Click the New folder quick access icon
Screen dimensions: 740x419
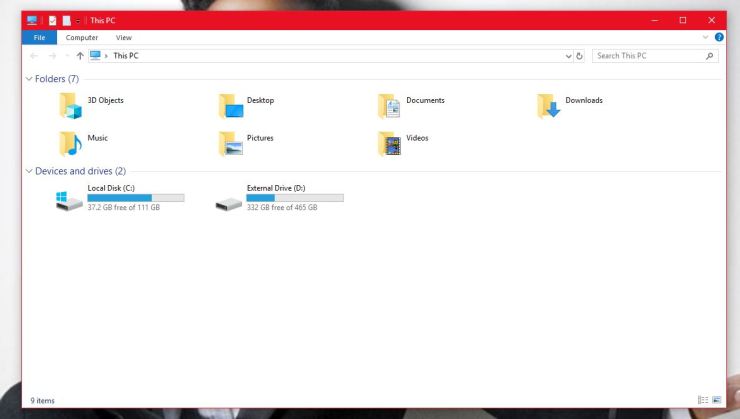click(67, 20)
